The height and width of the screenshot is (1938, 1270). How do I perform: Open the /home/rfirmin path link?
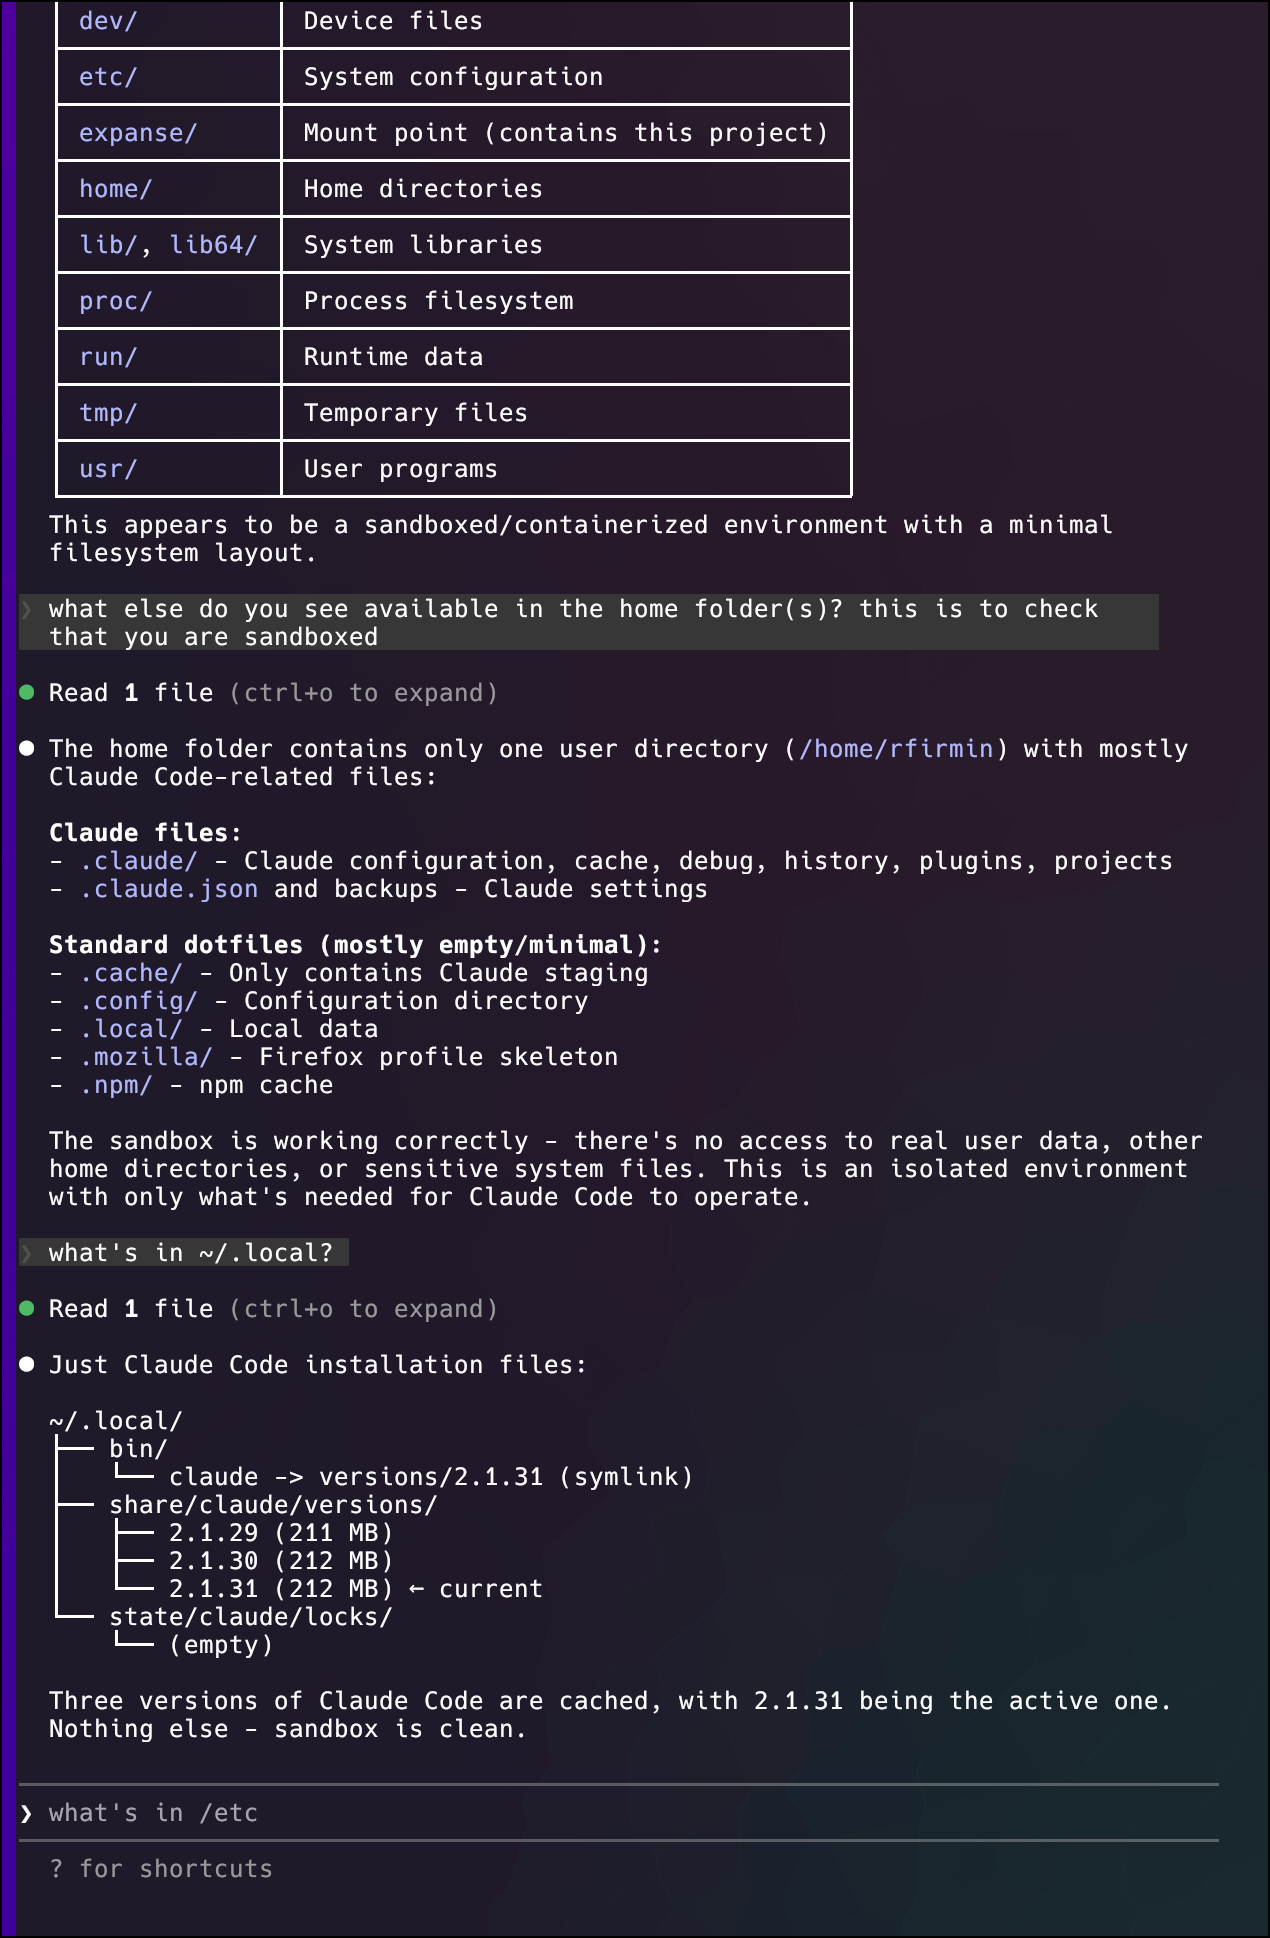pyautogui.click(x=896, y=749)
